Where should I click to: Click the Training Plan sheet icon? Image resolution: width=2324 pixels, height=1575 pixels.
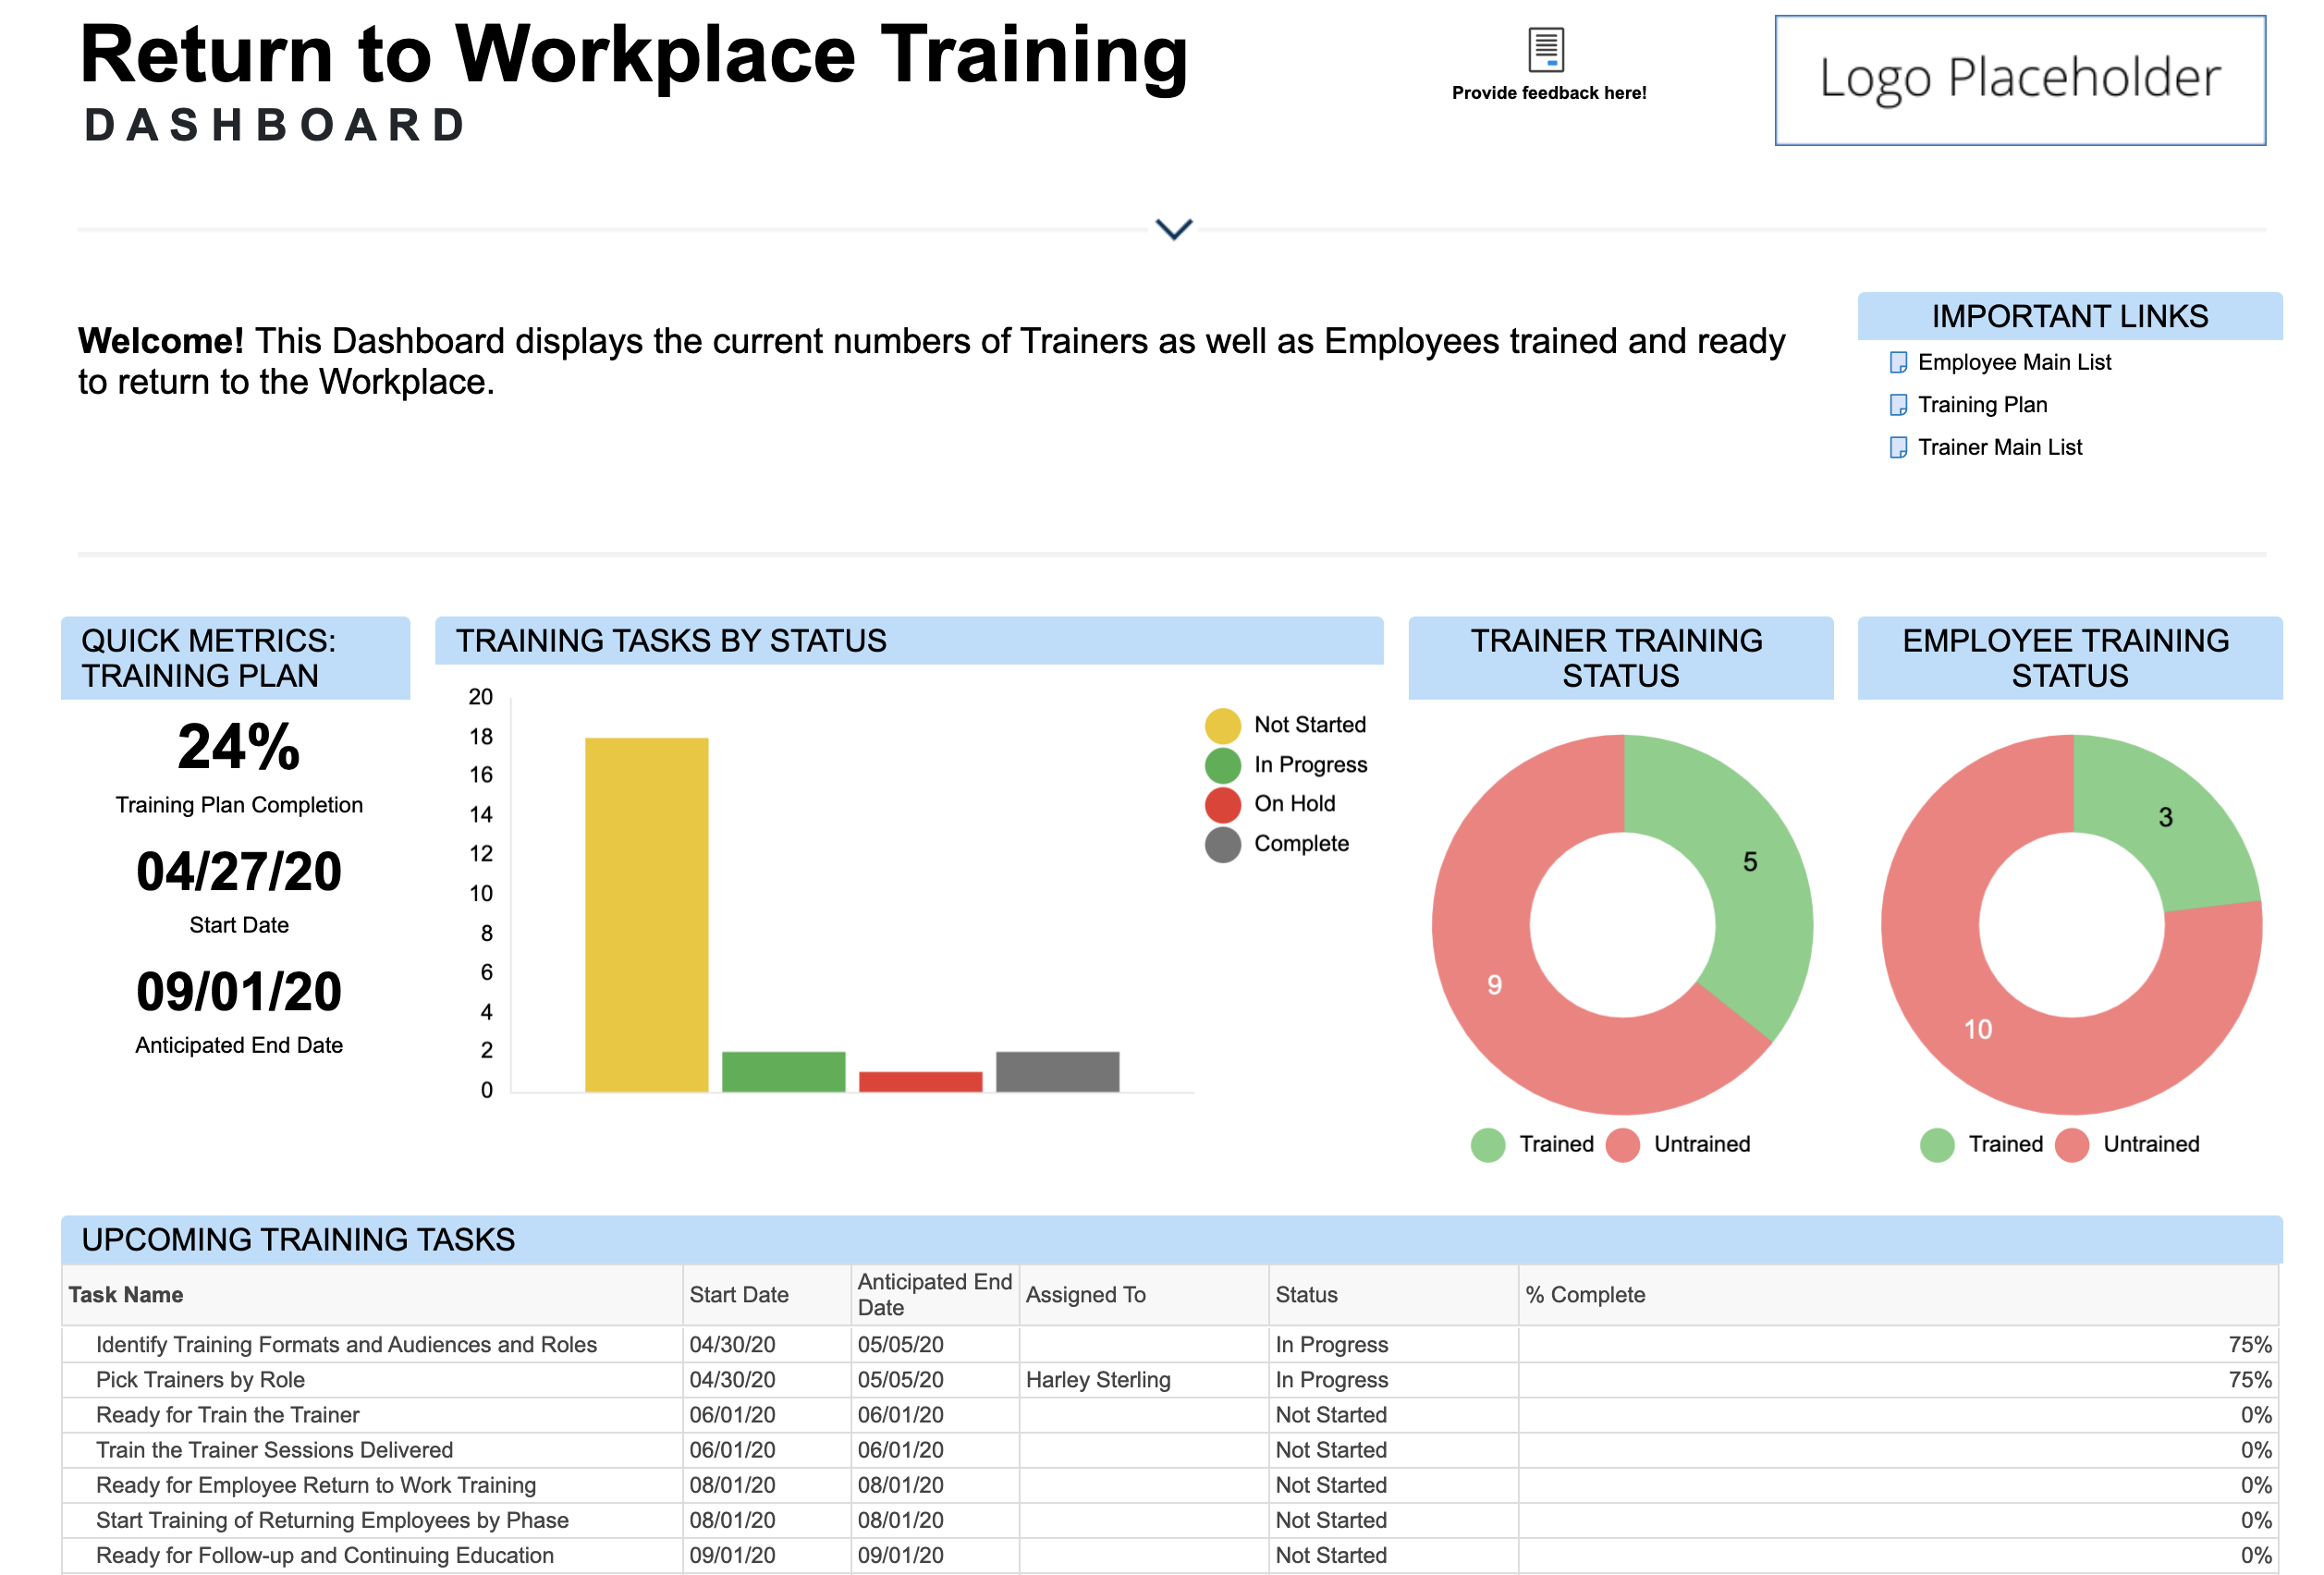click(1897, 405)
